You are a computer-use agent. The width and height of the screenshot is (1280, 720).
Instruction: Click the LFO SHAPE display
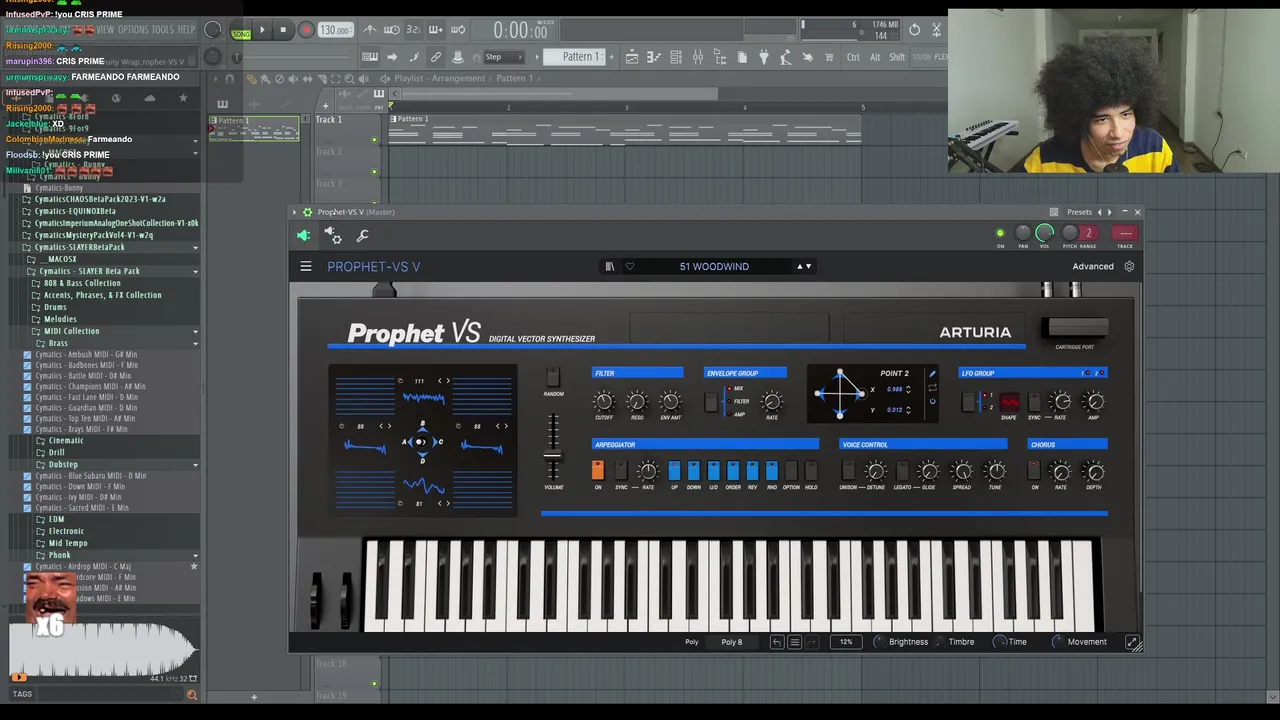(1009, 402)
